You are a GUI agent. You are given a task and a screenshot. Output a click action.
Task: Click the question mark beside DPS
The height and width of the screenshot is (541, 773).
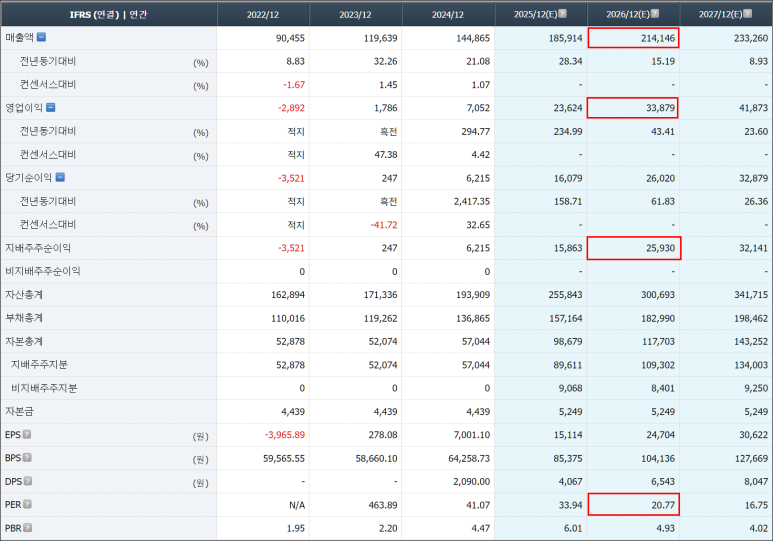coord(27,481)
